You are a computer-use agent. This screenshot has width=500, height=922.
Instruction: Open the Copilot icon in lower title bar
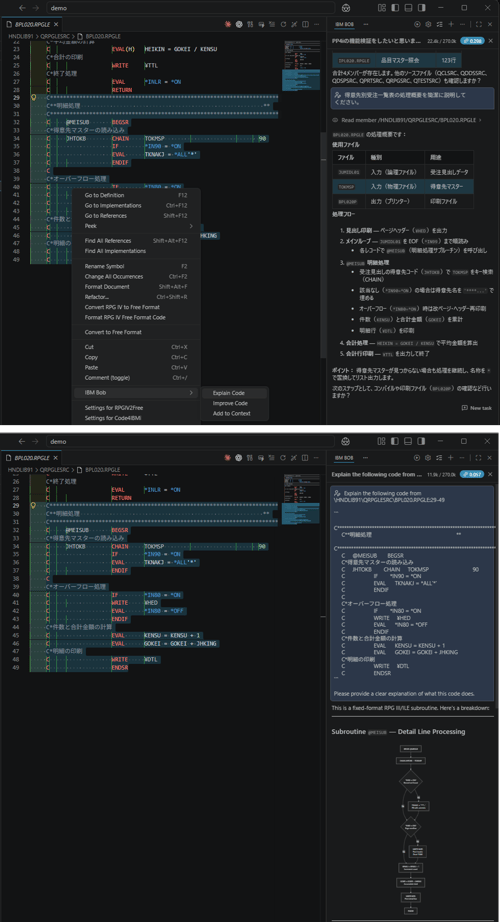point(345,441)
